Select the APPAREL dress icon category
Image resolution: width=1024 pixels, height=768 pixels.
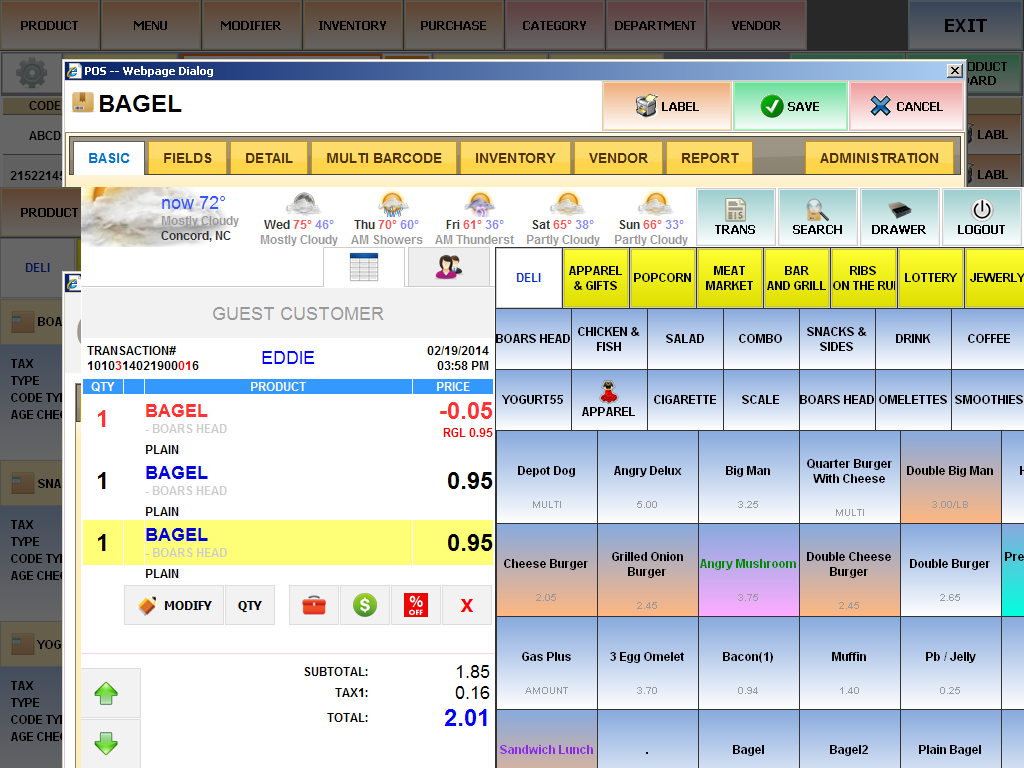point(608,400)
